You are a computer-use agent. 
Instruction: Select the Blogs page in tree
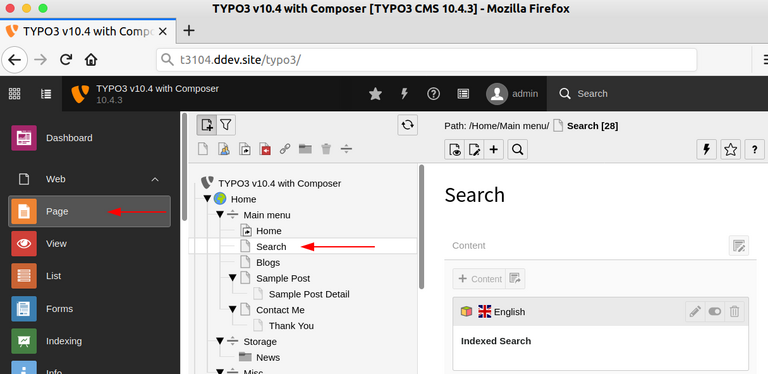coord(268,262)
